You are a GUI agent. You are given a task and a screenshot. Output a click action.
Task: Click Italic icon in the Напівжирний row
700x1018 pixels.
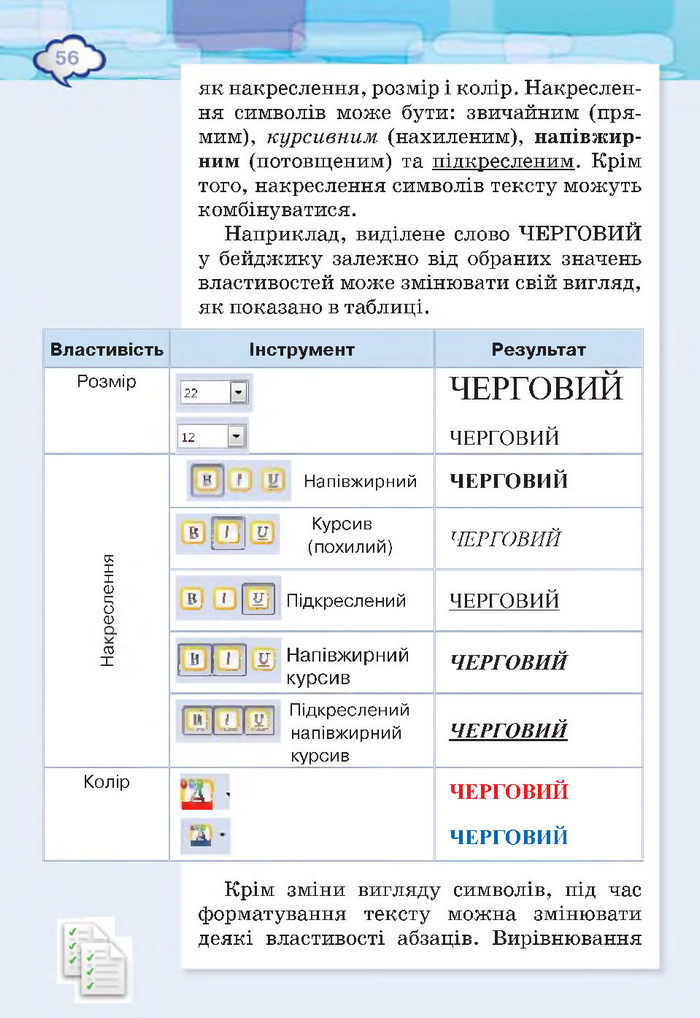(240, 480)
